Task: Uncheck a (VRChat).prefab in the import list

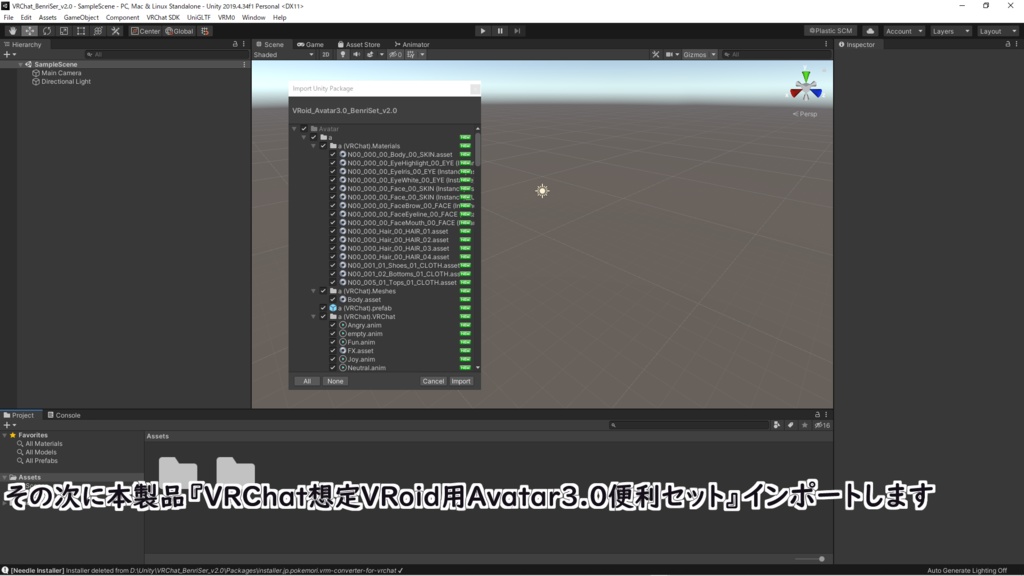Action: (x=323, y=308)
